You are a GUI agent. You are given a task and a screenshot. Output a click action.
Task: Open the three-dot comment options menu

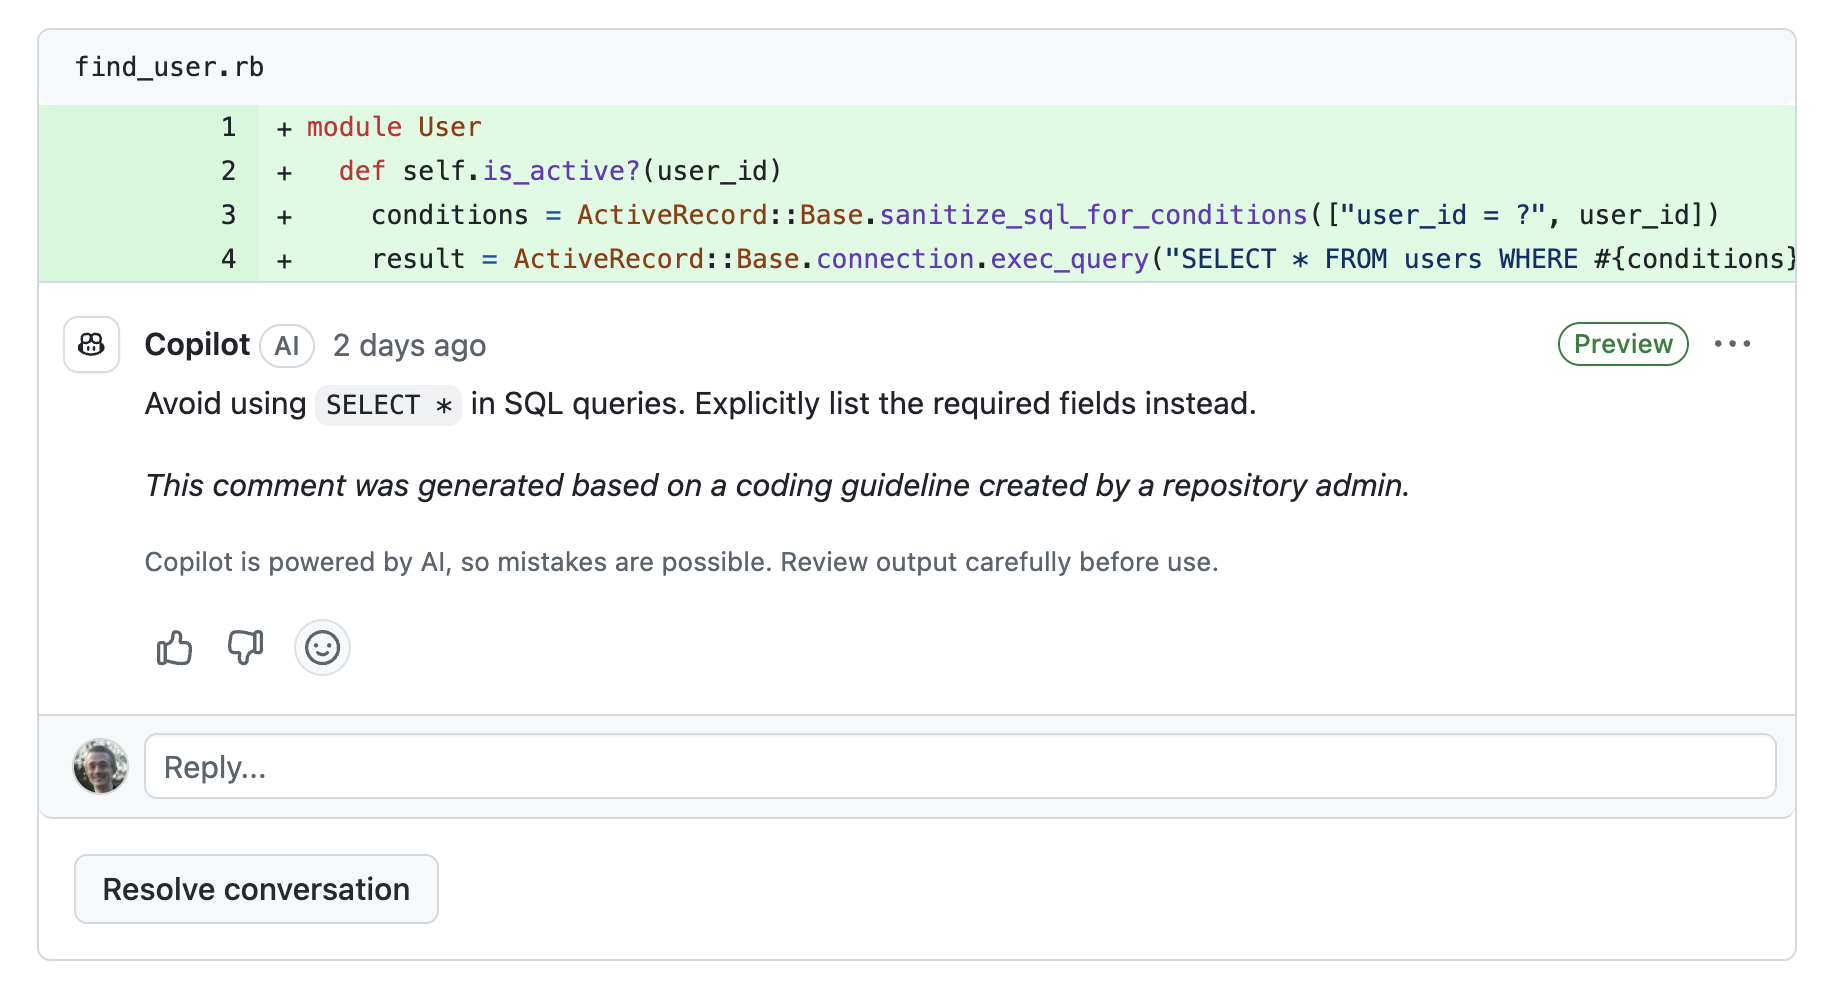1732,344
